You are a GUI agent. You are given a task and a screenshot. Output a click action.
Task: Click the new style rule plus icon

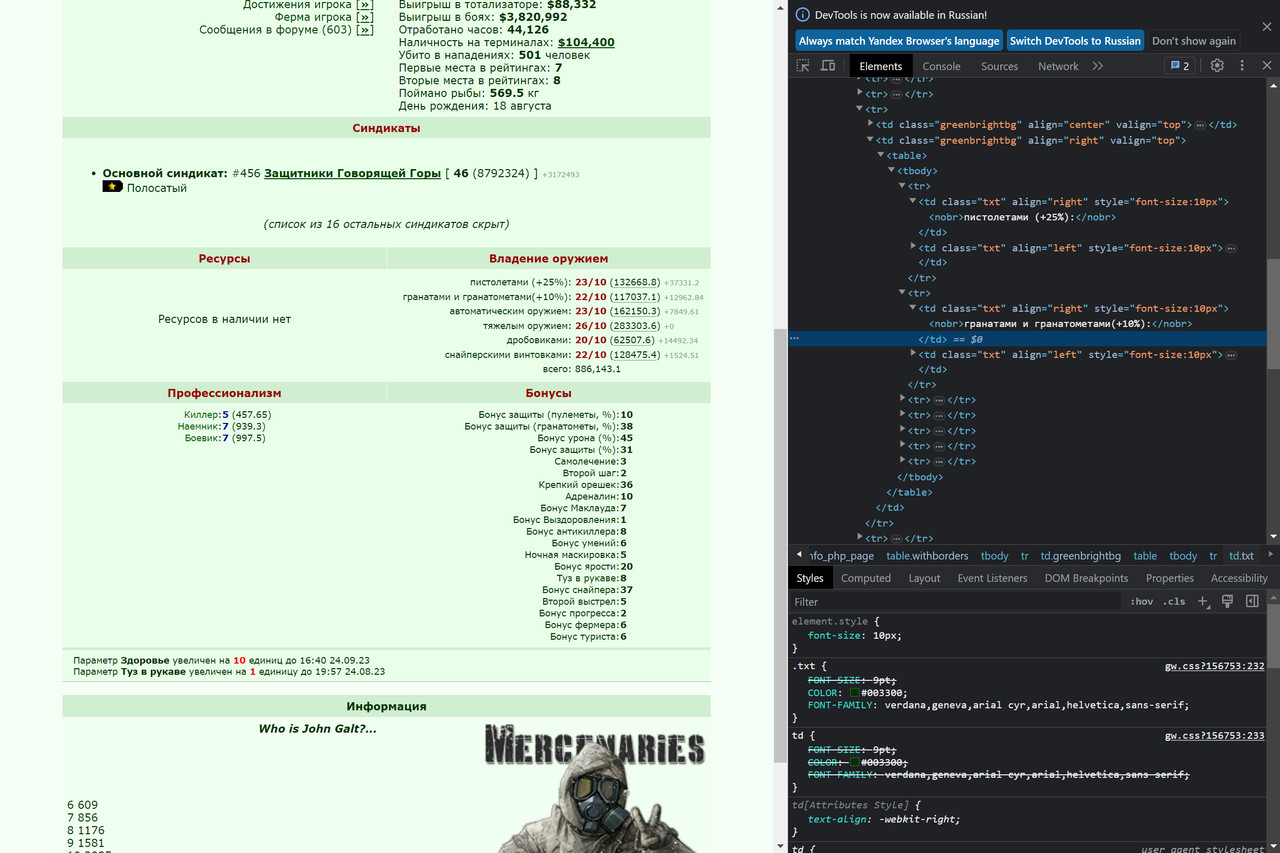(1203, 601)
